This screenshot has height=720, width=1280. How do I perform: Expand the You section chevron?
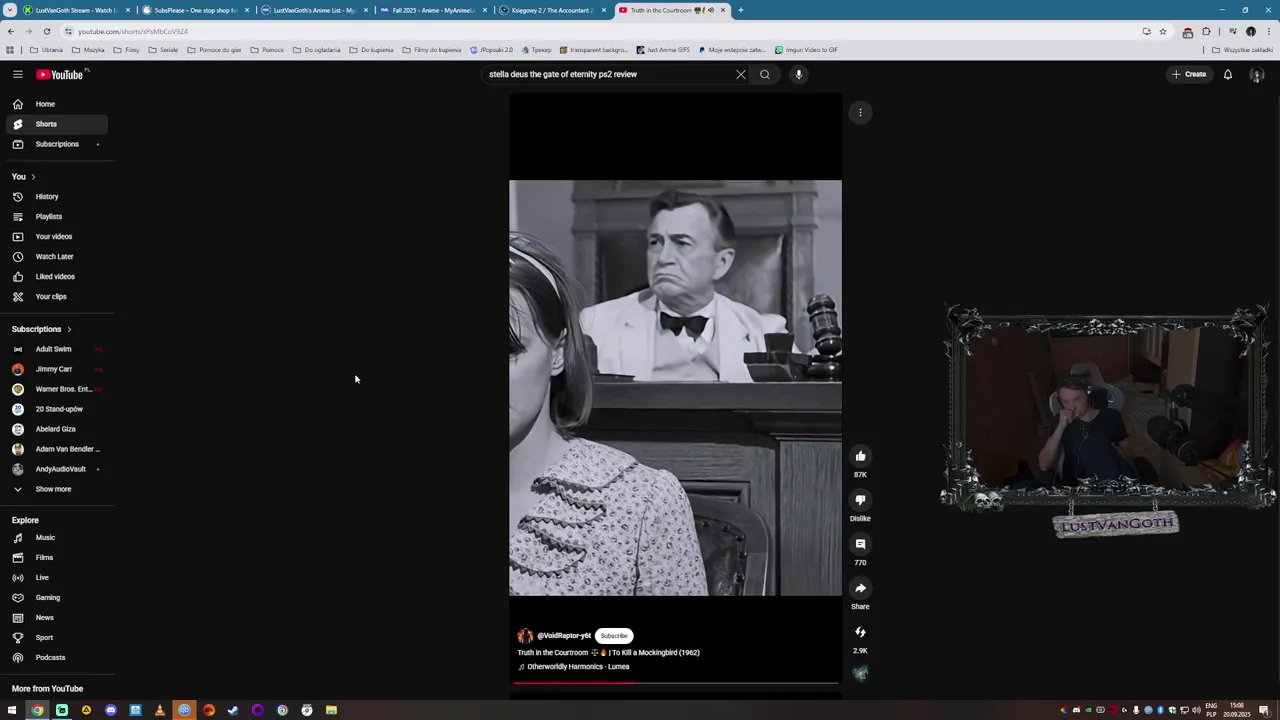tap(32, 177)
